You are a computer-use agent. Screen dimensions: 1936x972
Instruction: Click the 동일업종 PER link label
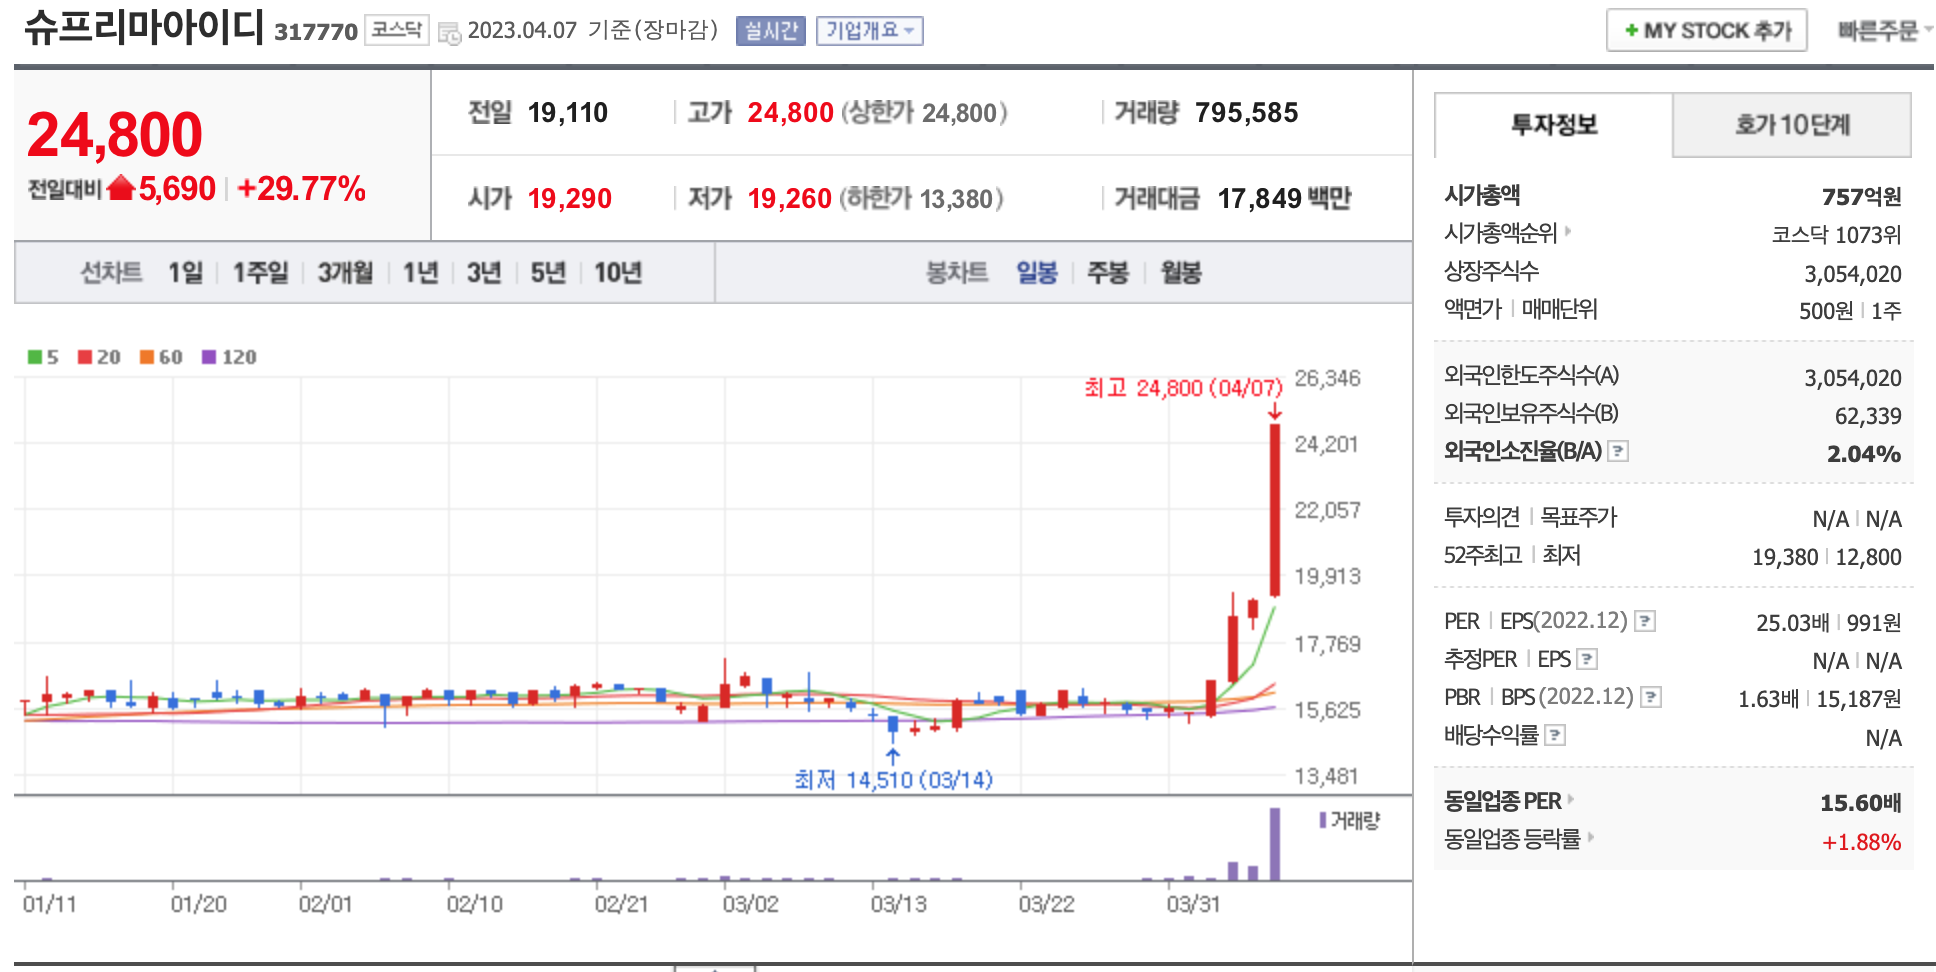(1503, 800)
